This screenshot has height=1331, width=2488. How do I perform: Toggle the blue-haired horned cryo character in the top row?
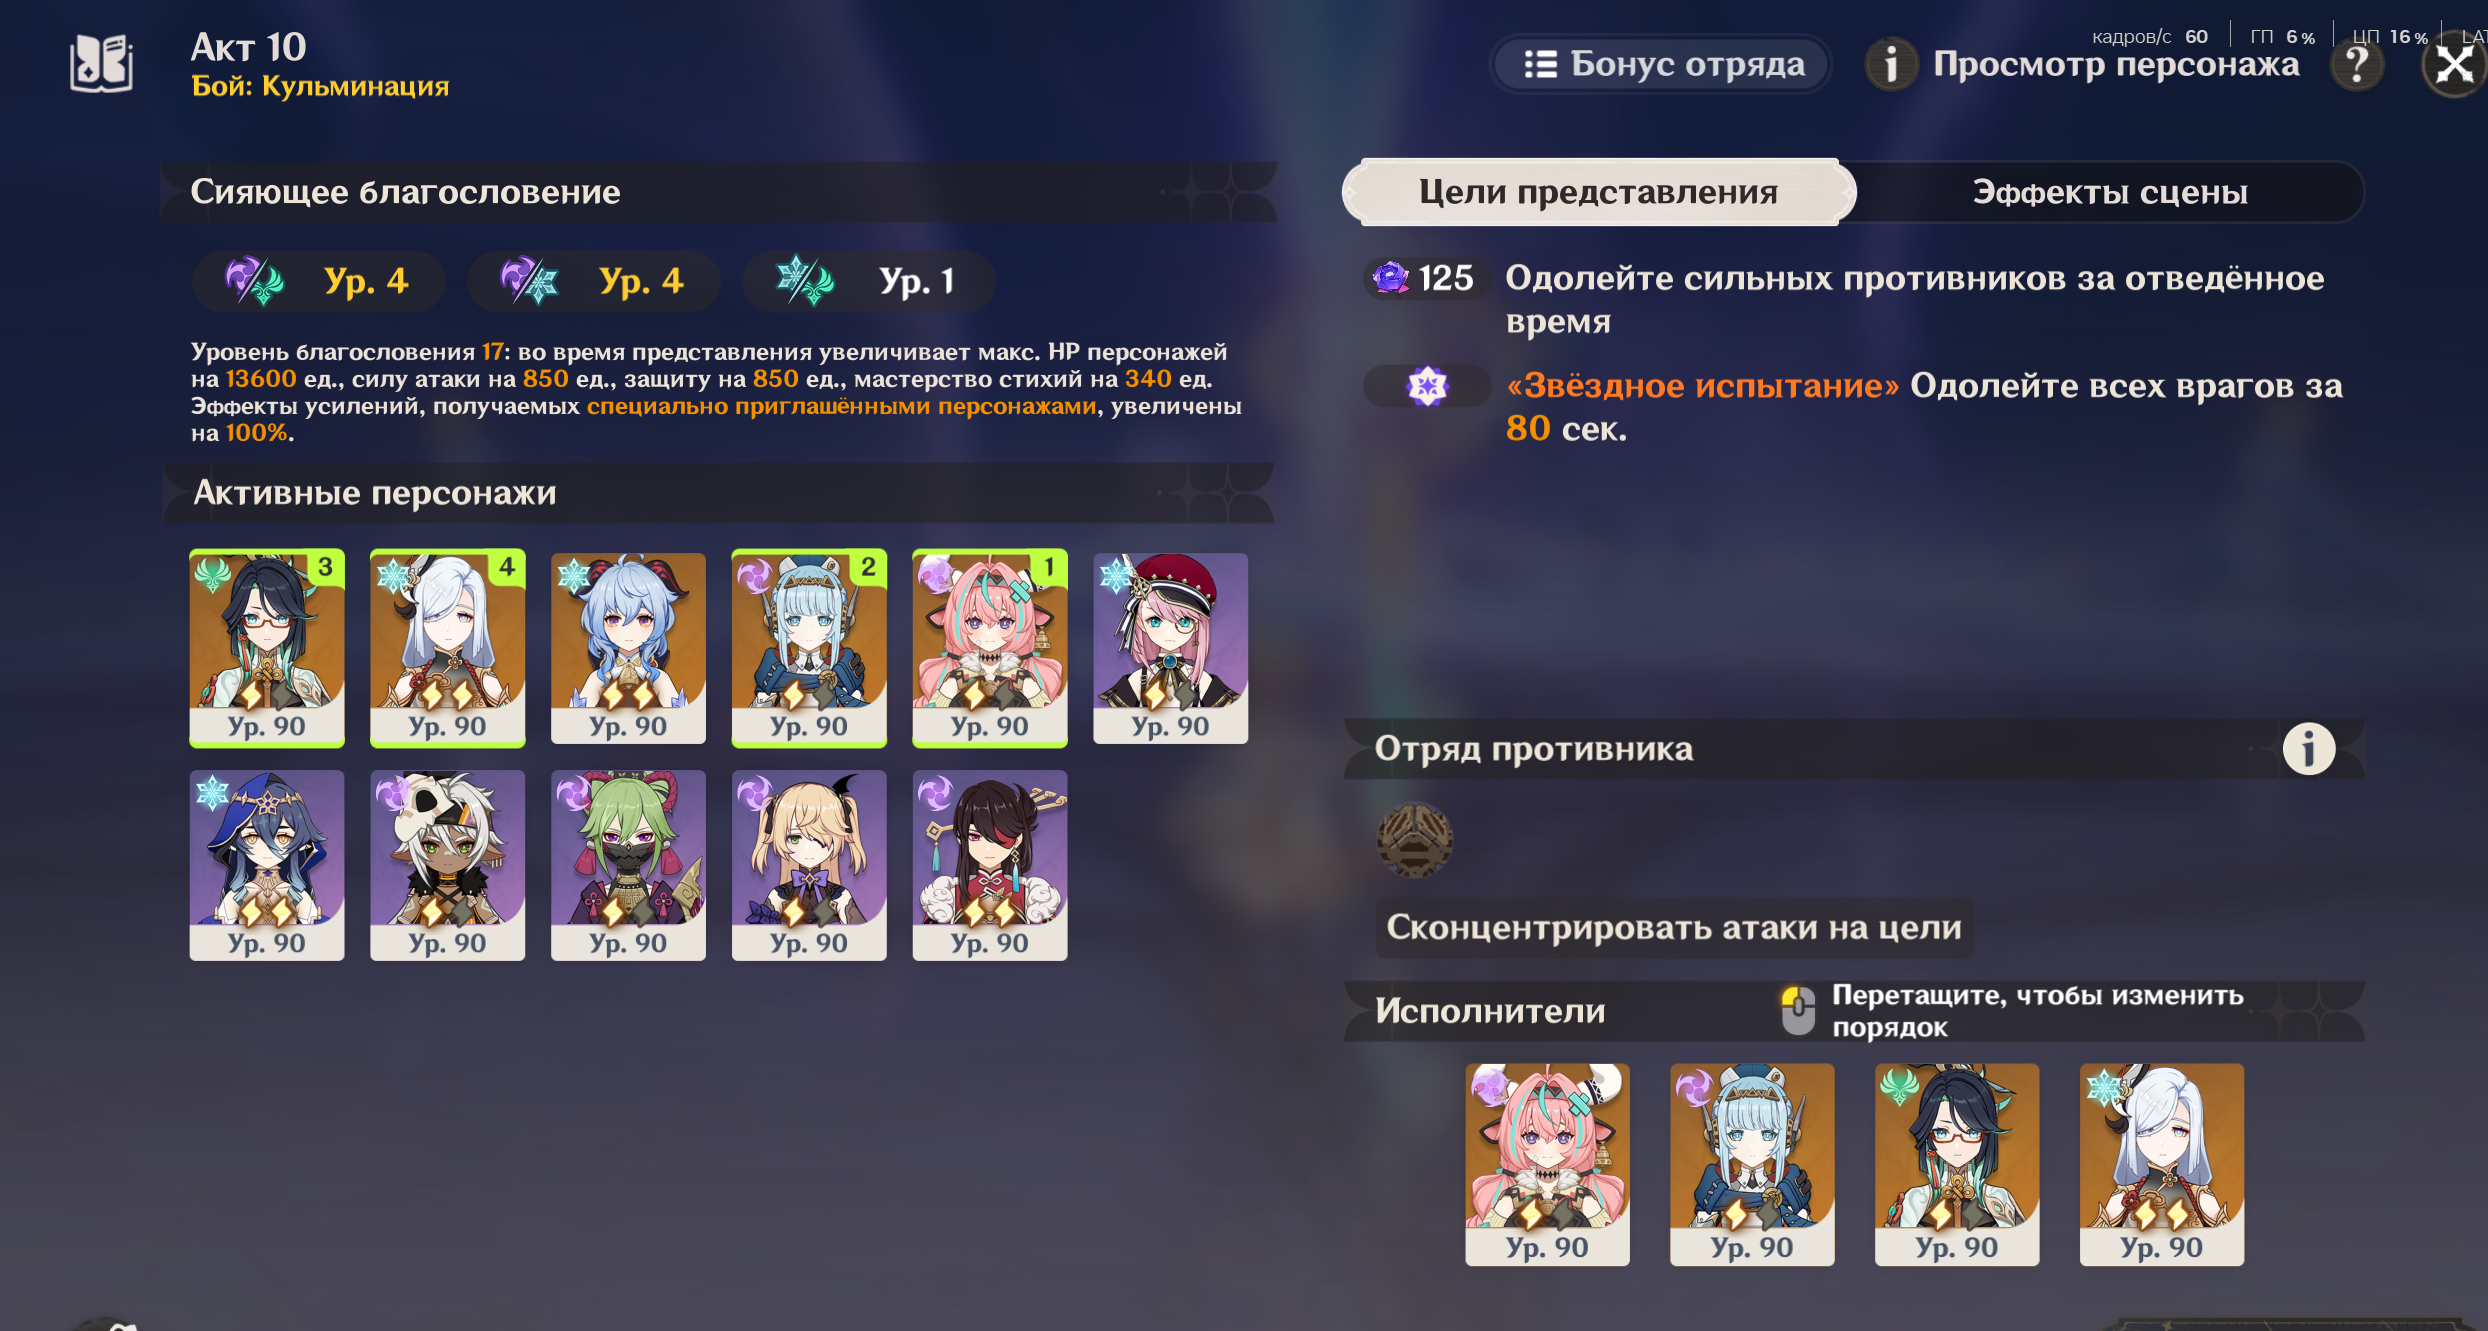tap(628, 648)
